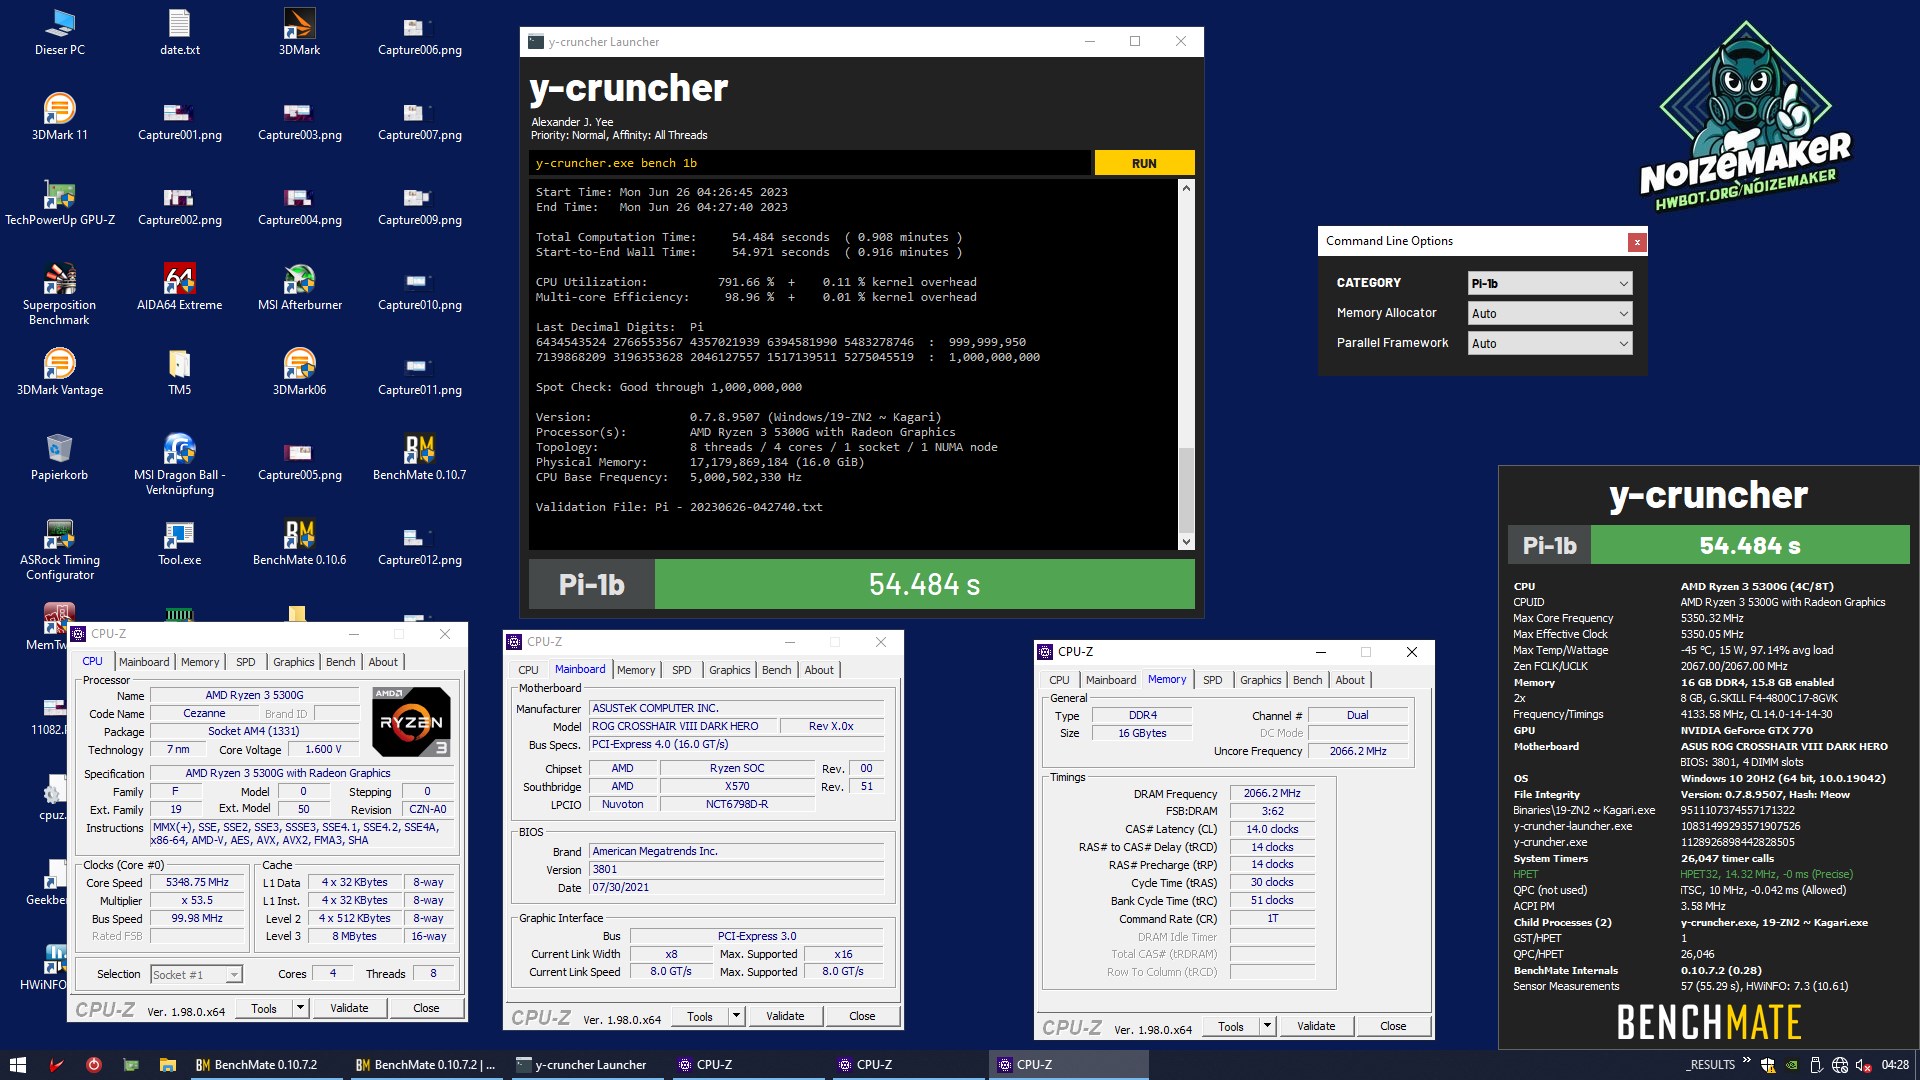
Task: Open SPD tab in middle CPU-Z window
Action: 682,670
